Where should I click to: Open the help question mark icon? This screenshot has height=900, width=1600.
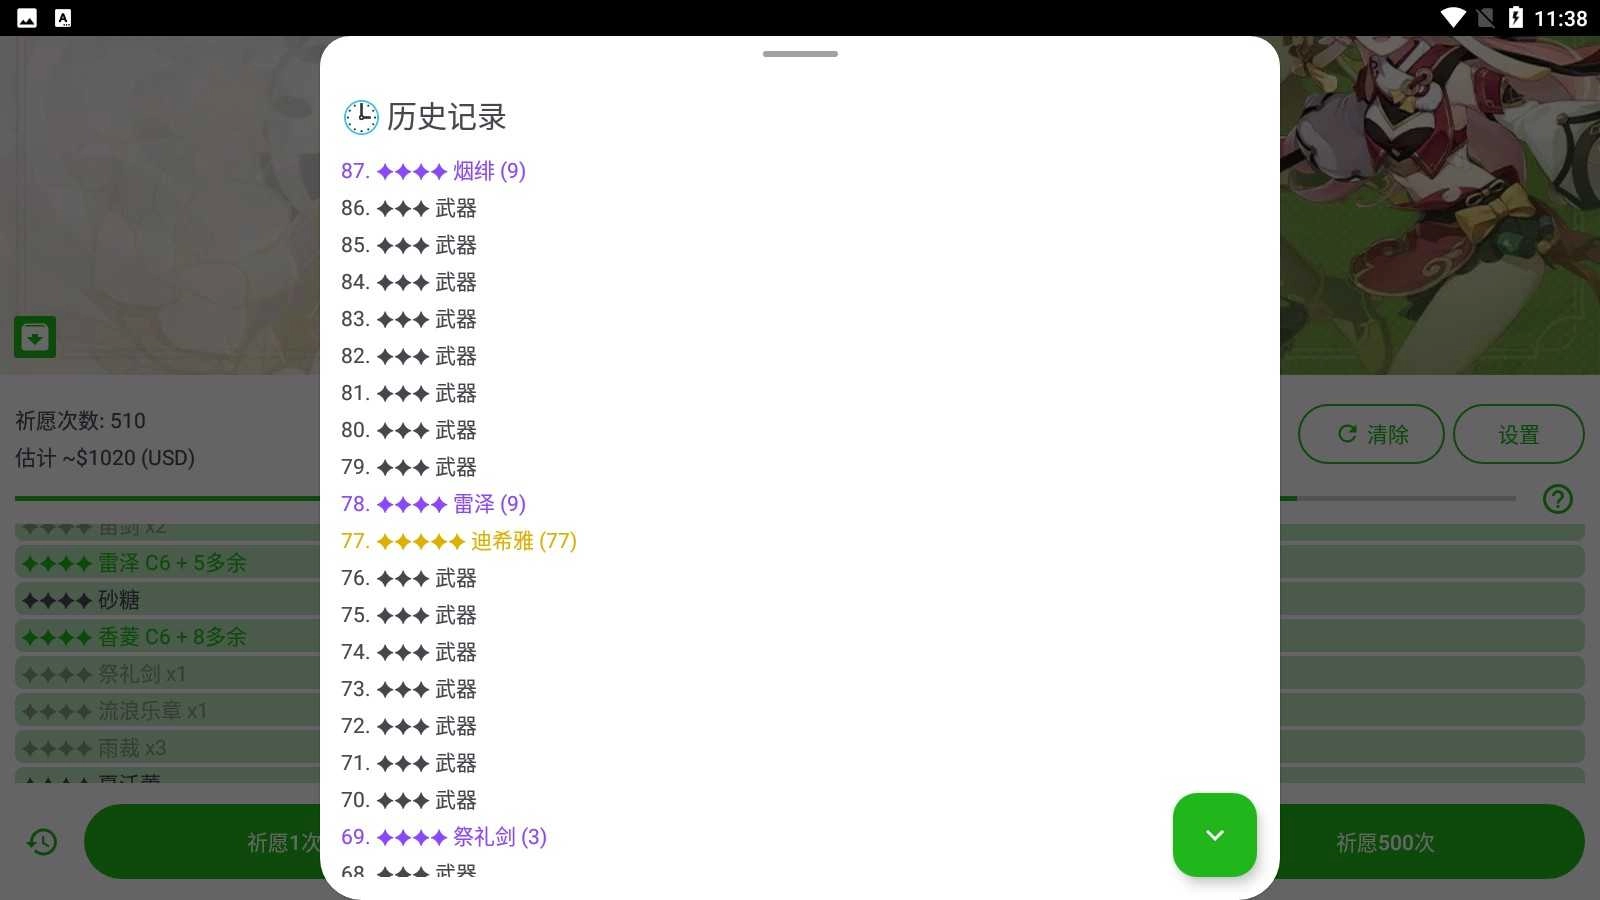click(x=1557, y=499)
